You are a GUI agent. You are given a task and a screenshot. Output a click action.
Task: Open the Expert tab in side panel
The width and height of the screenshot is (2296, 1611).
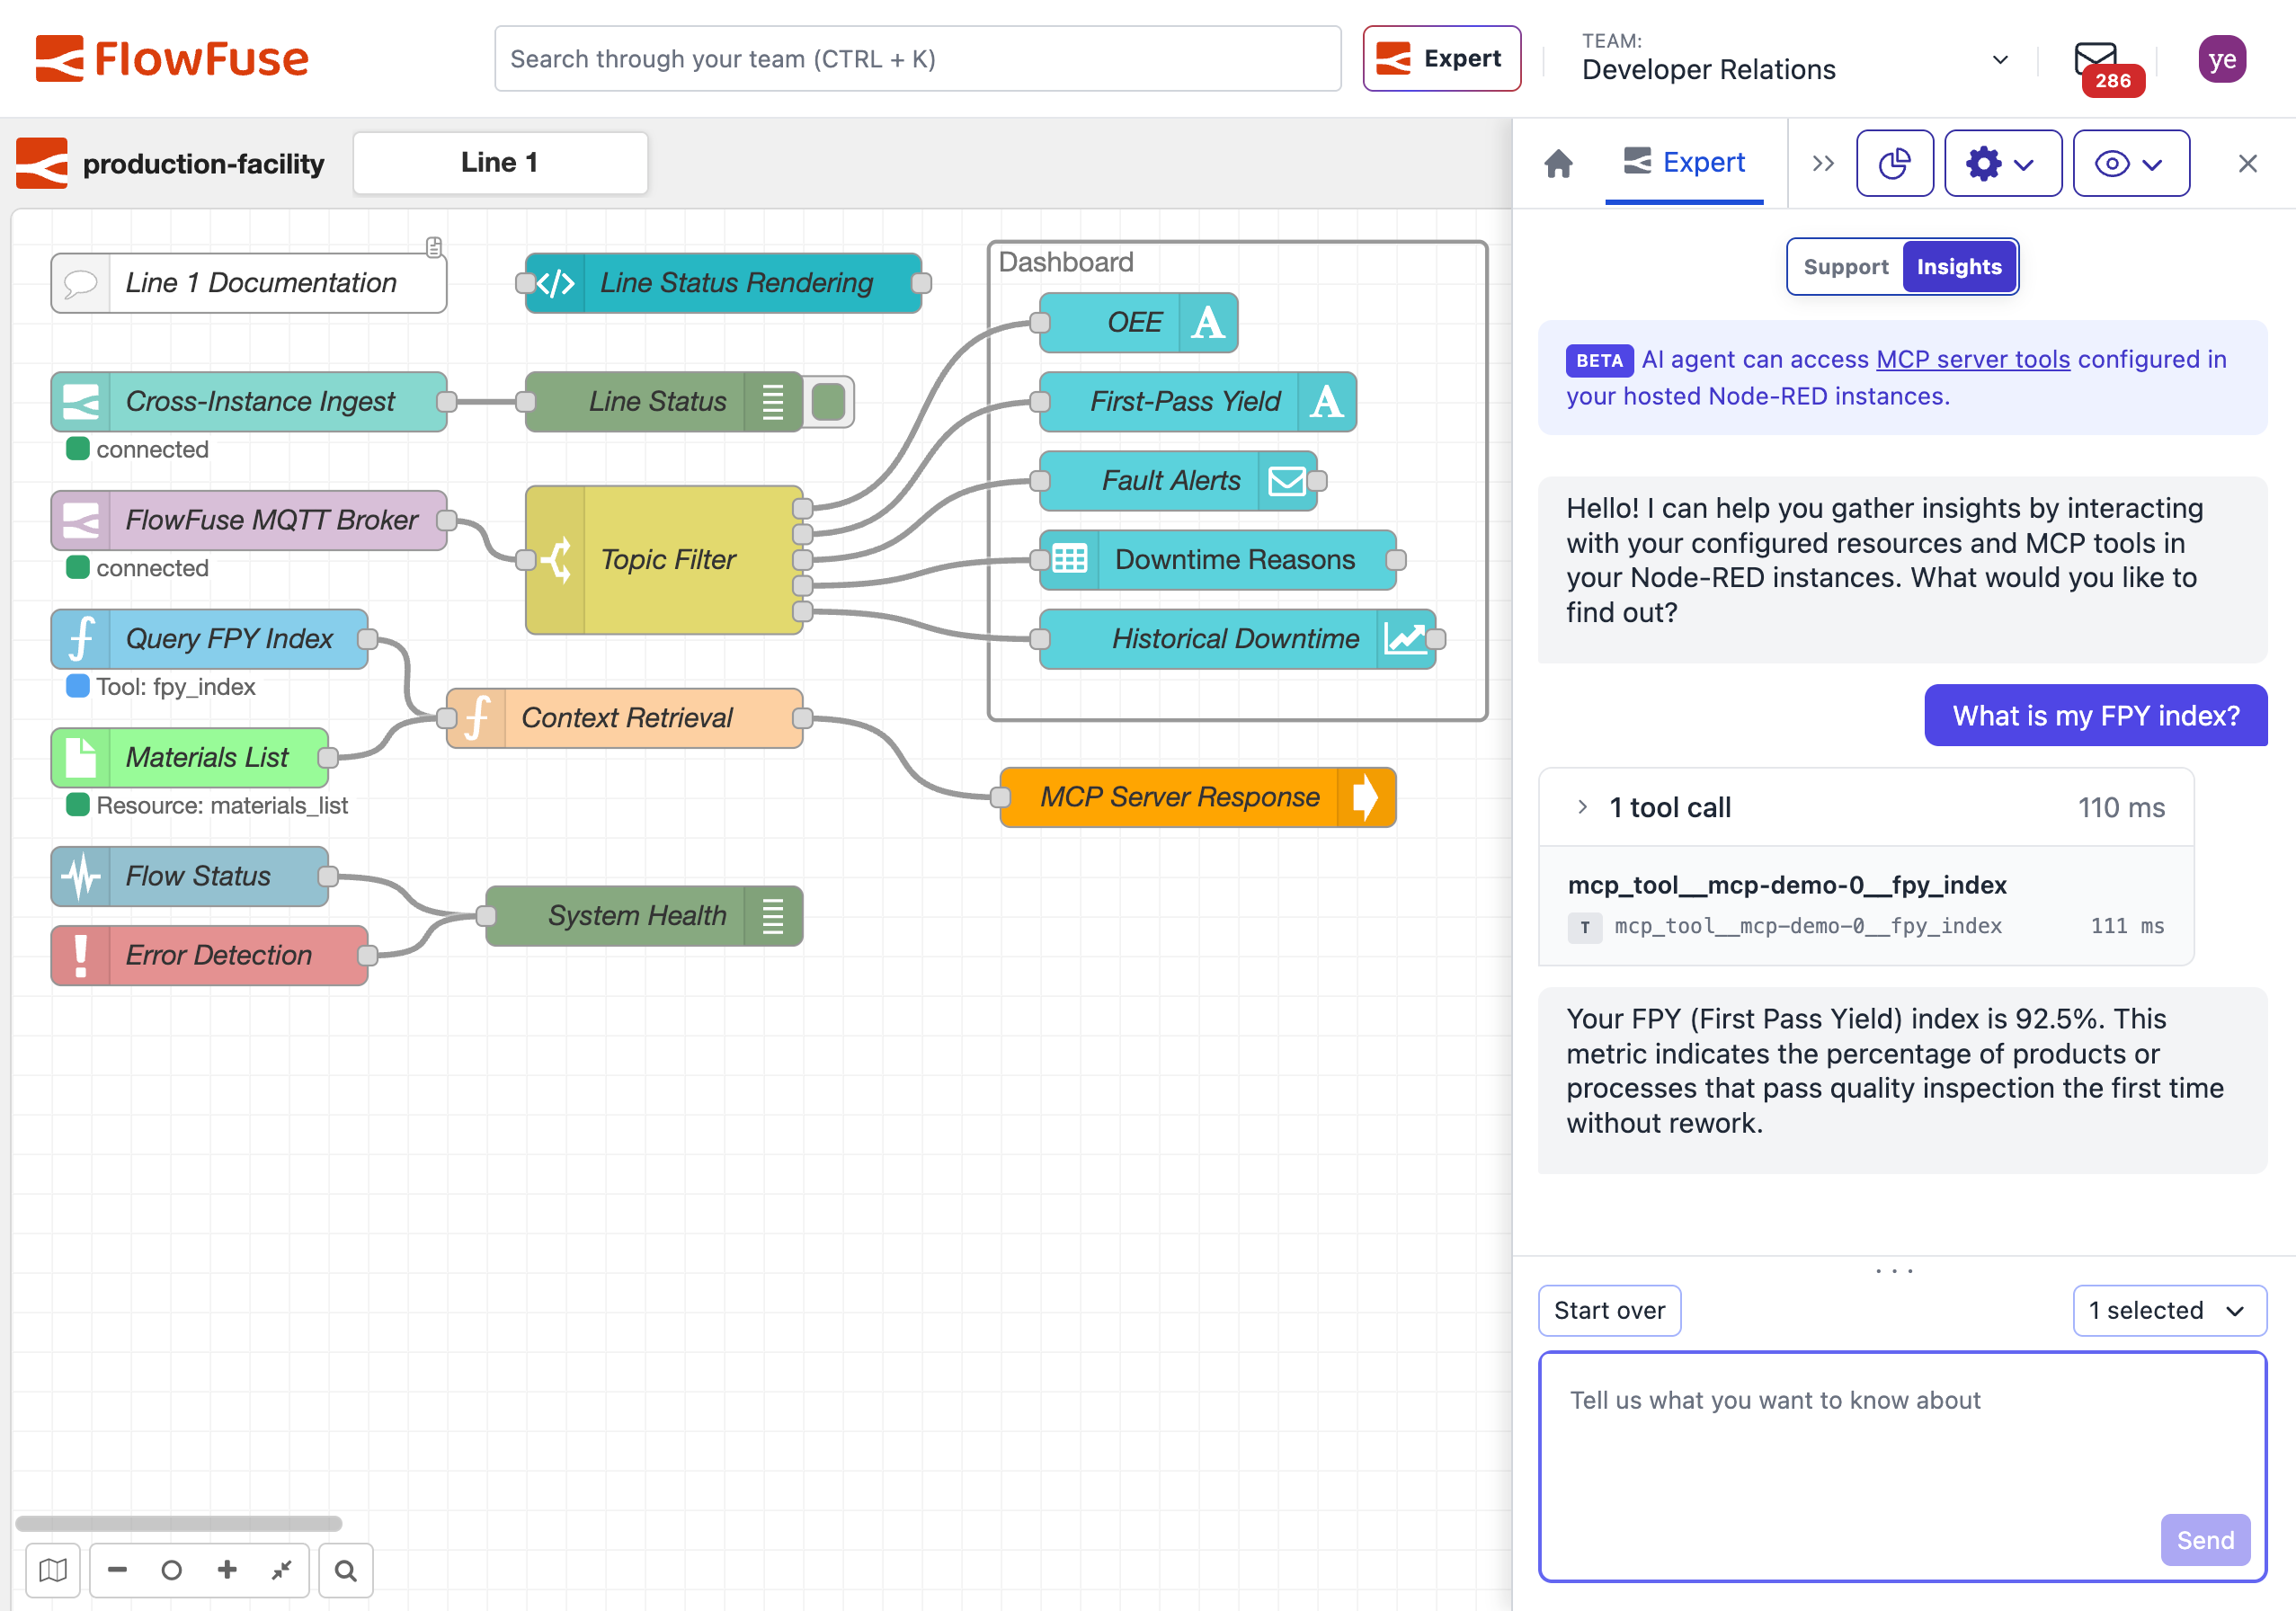(x=1684, y=163)
